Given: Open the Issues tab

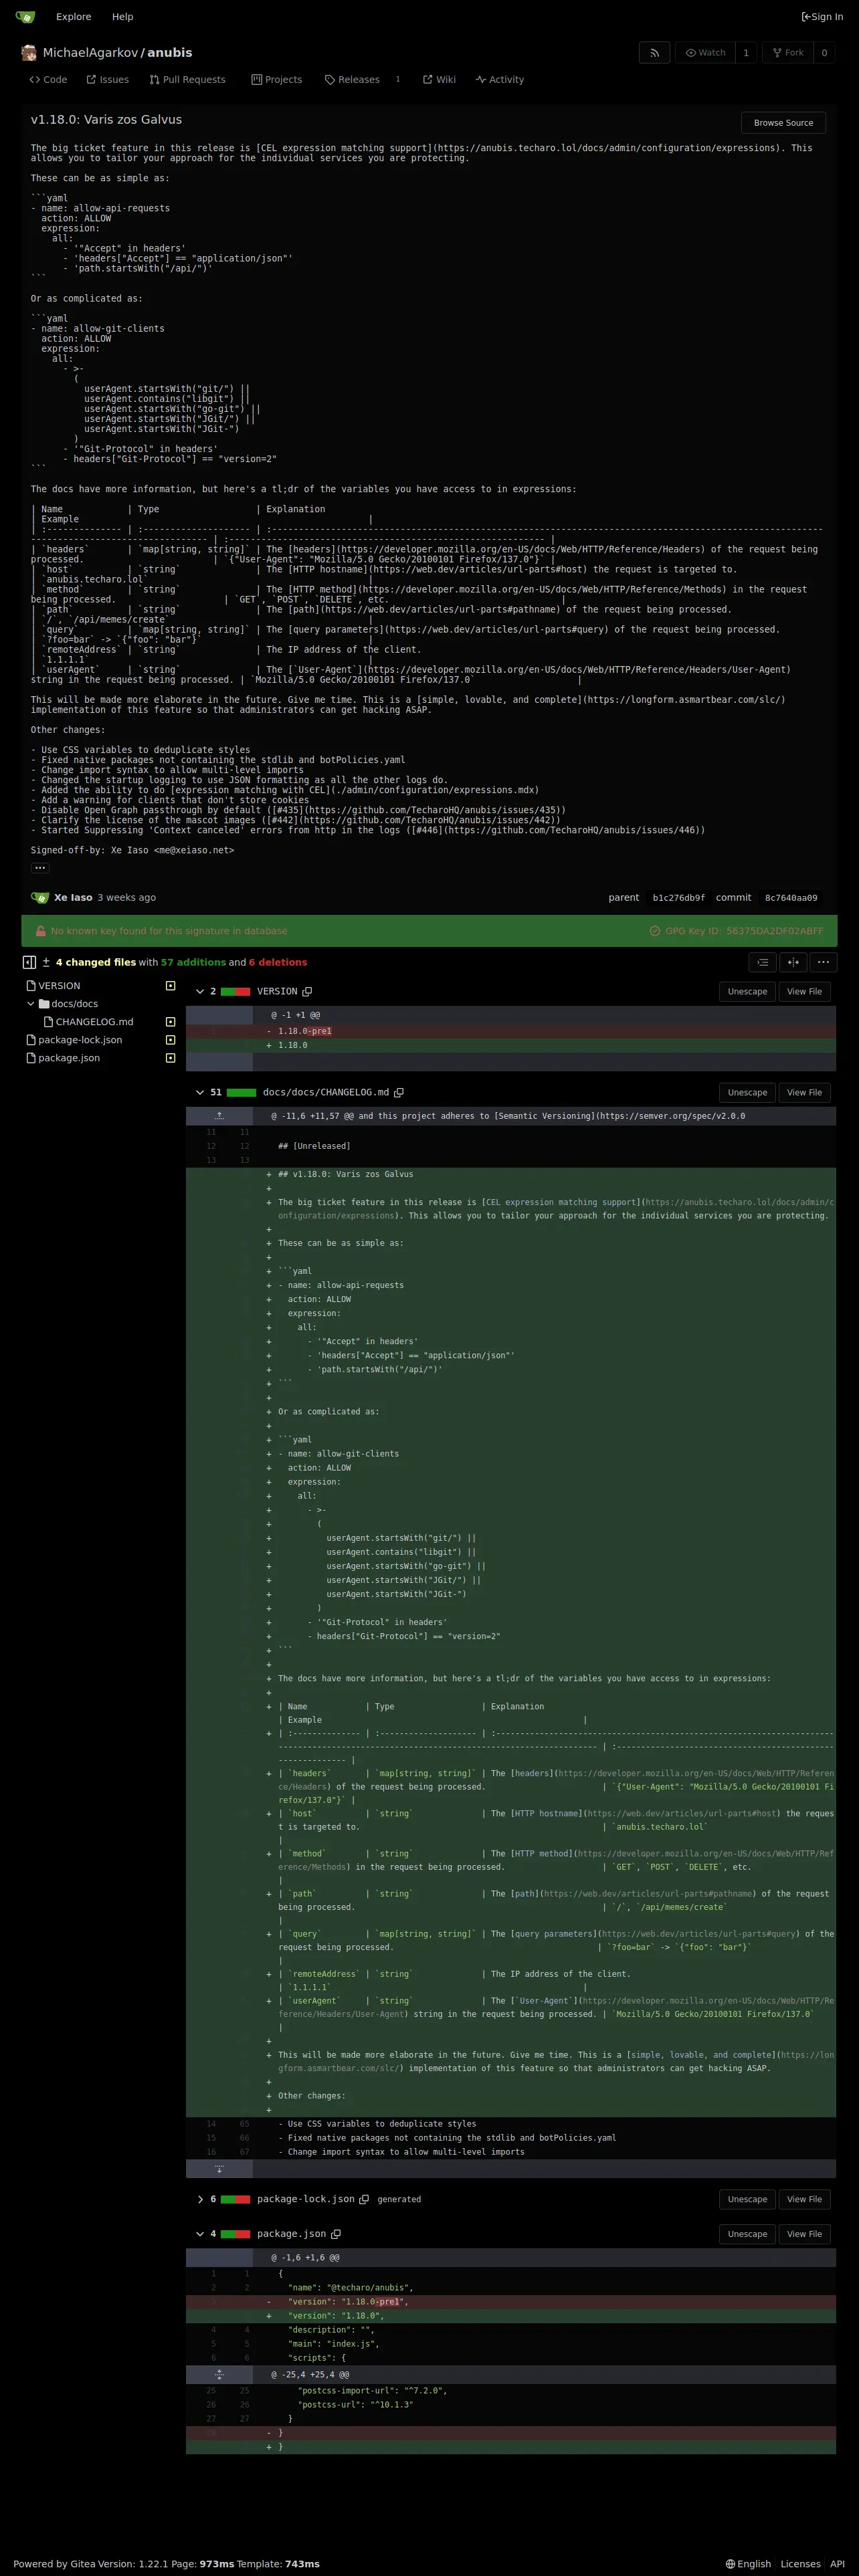Looking at the screenshot, I should click(x=107, y=80).
